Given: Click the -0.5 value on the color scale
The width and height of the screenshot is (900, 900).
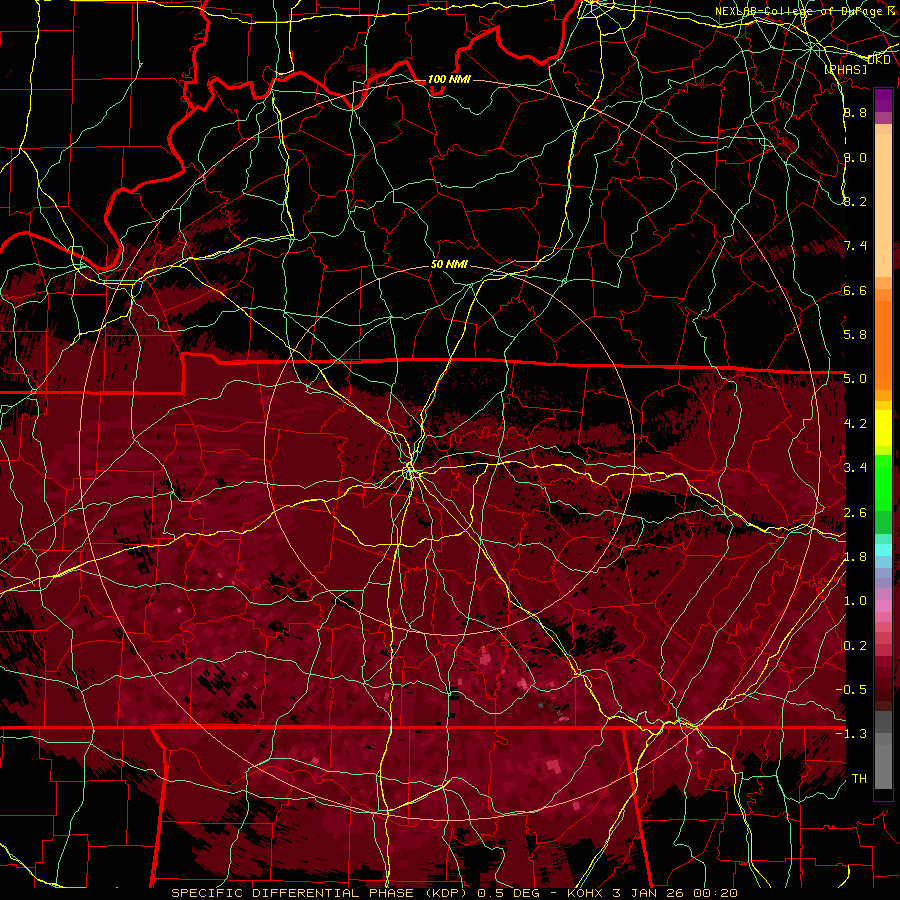Looking at the screenshot, I should click(x=851, y=689).
